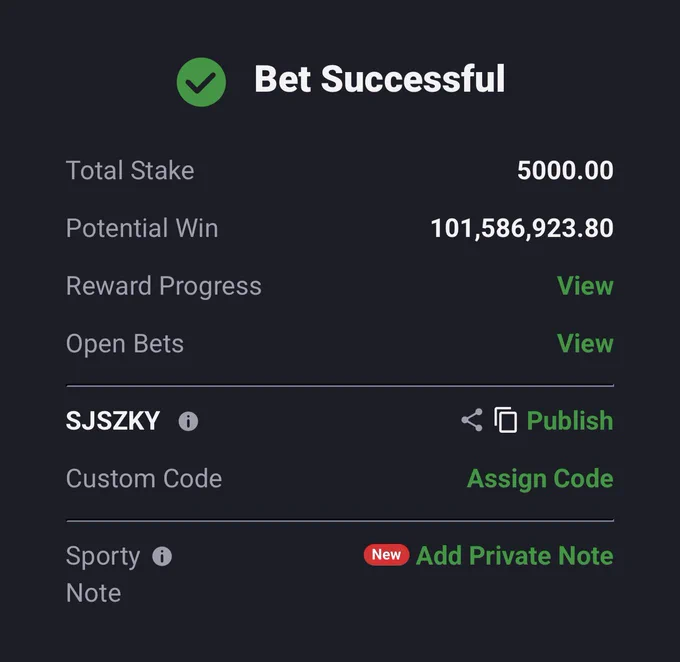Select the SJSZKY booking code text
680x662 pixels.
click(113, 421)
